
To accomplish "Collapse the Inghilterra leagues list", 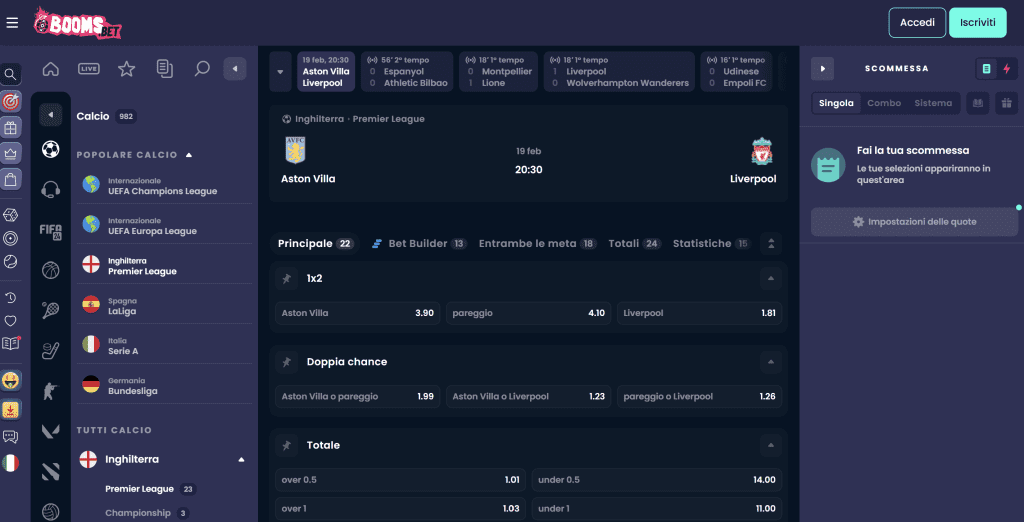I will click(x=242, y=460).
